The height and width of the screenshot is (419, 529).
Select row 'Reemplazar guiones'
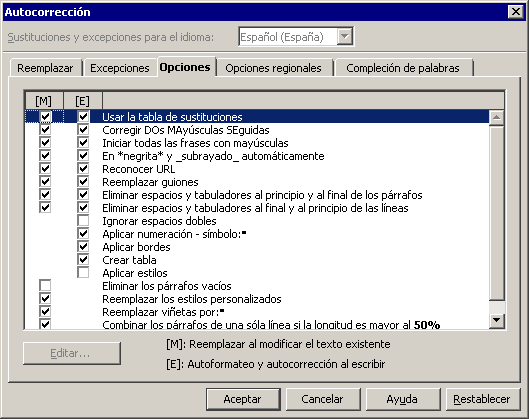[x=257, y=182]
